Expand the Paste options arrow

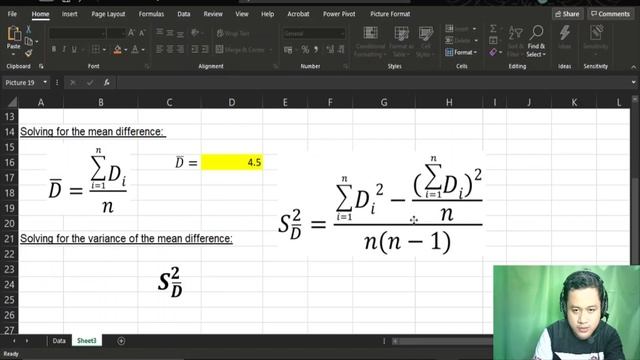[13, 54]
